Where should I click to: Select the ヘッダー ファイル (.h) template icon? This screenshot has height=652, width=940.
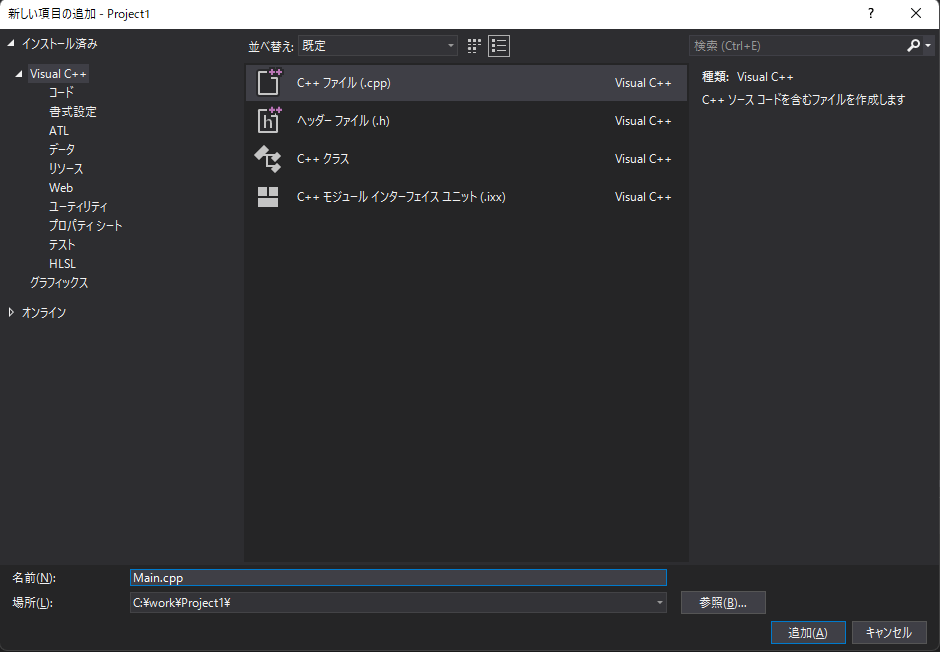(269, 120)
